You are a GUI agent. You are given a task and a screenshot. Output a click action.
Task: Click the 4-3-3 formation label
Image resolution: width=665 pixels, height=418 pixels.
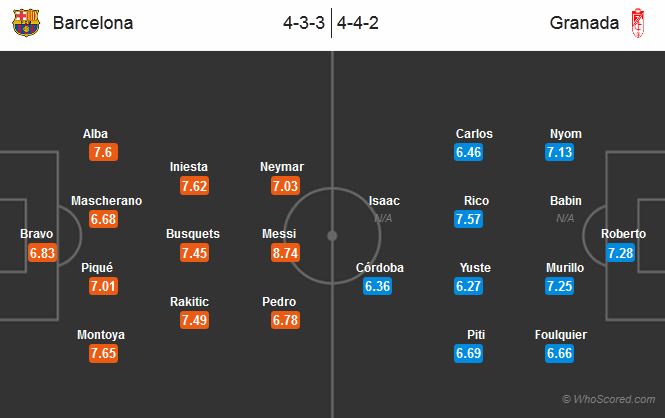click(304, 23)
